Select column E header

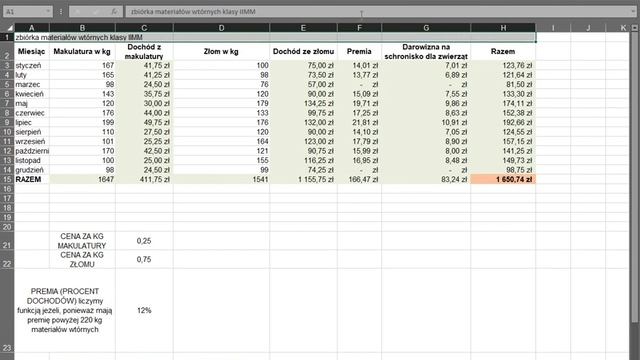pos(303,28)
